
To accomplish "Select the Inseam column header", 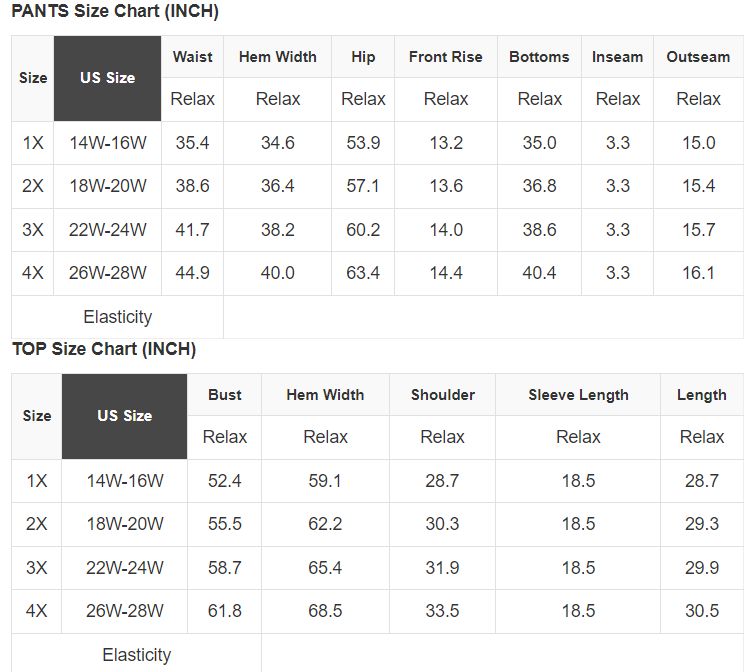I will click(617, 57).
